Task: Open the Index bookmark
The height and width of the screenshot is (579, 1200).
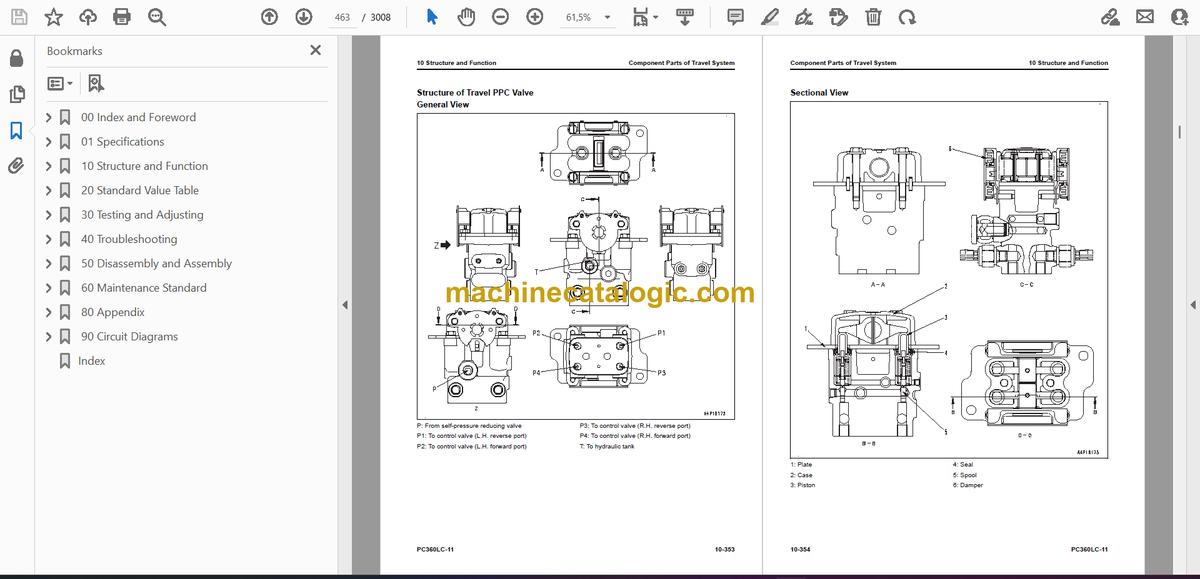Action: (x=91, y=361)
